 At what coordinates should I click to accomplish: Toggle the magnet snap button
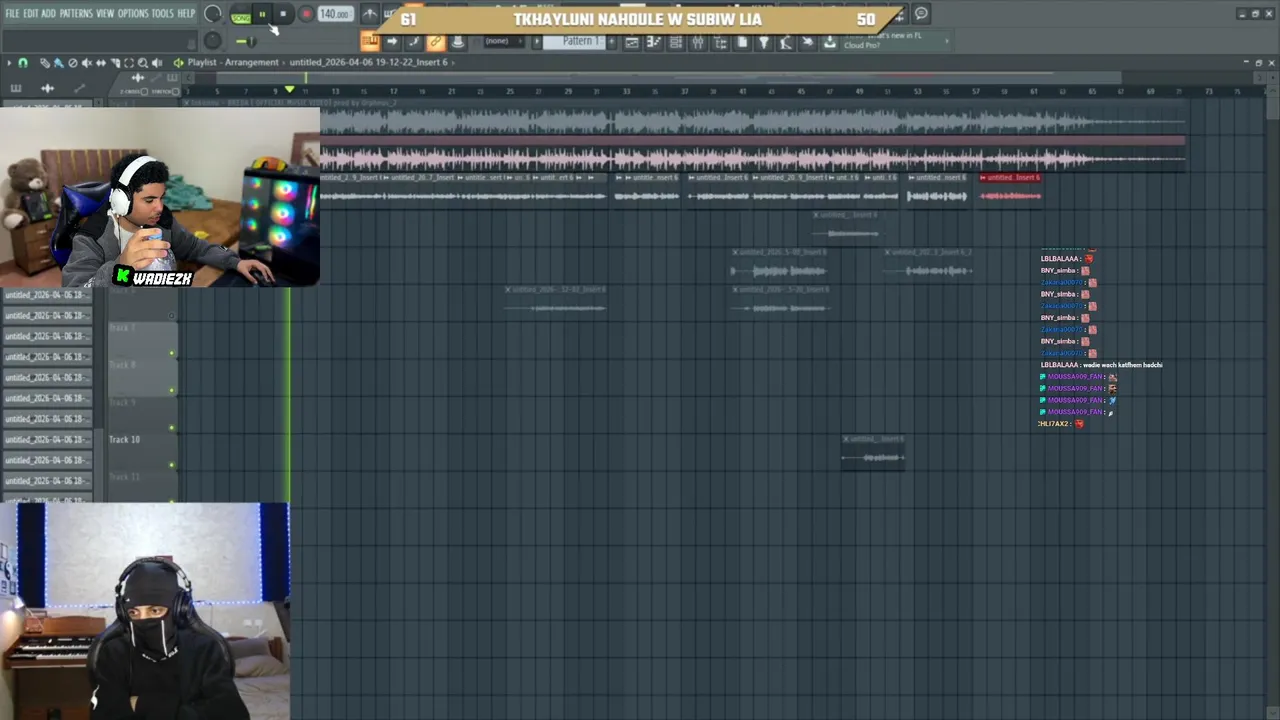tap(23, 62)
